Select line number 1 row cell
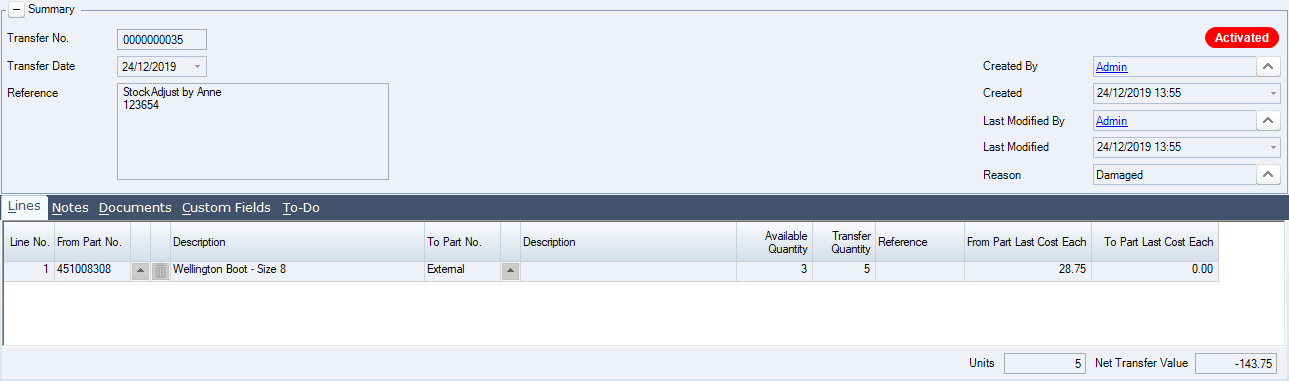Screen dimensions: 1289x381 [29, 270]
